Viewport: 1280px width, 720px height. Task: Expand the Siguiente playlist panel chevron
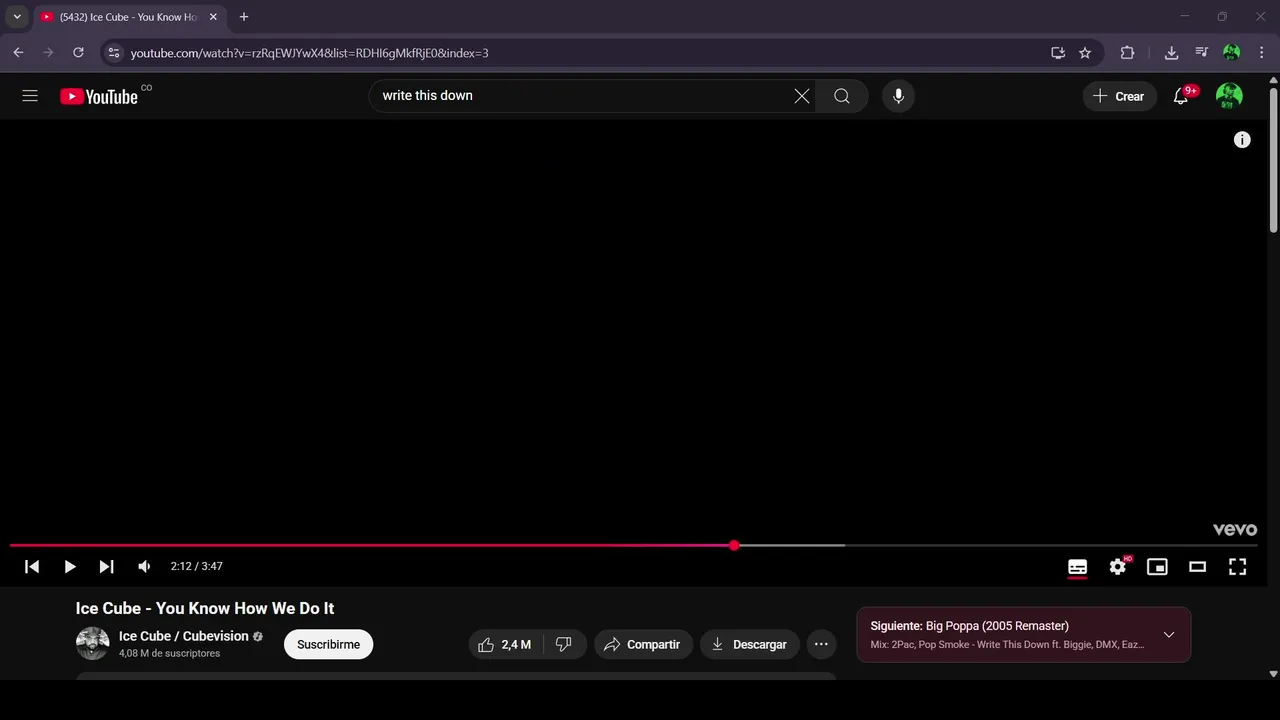(x=1169, y=635)
